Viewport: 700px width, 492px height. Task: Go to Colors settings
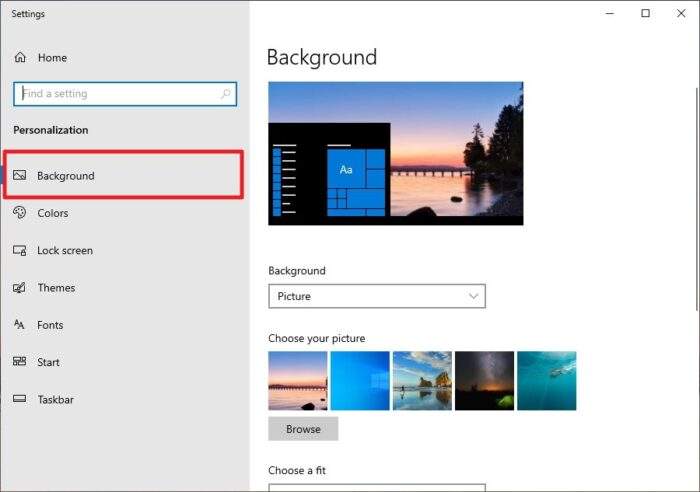[123, 213]
